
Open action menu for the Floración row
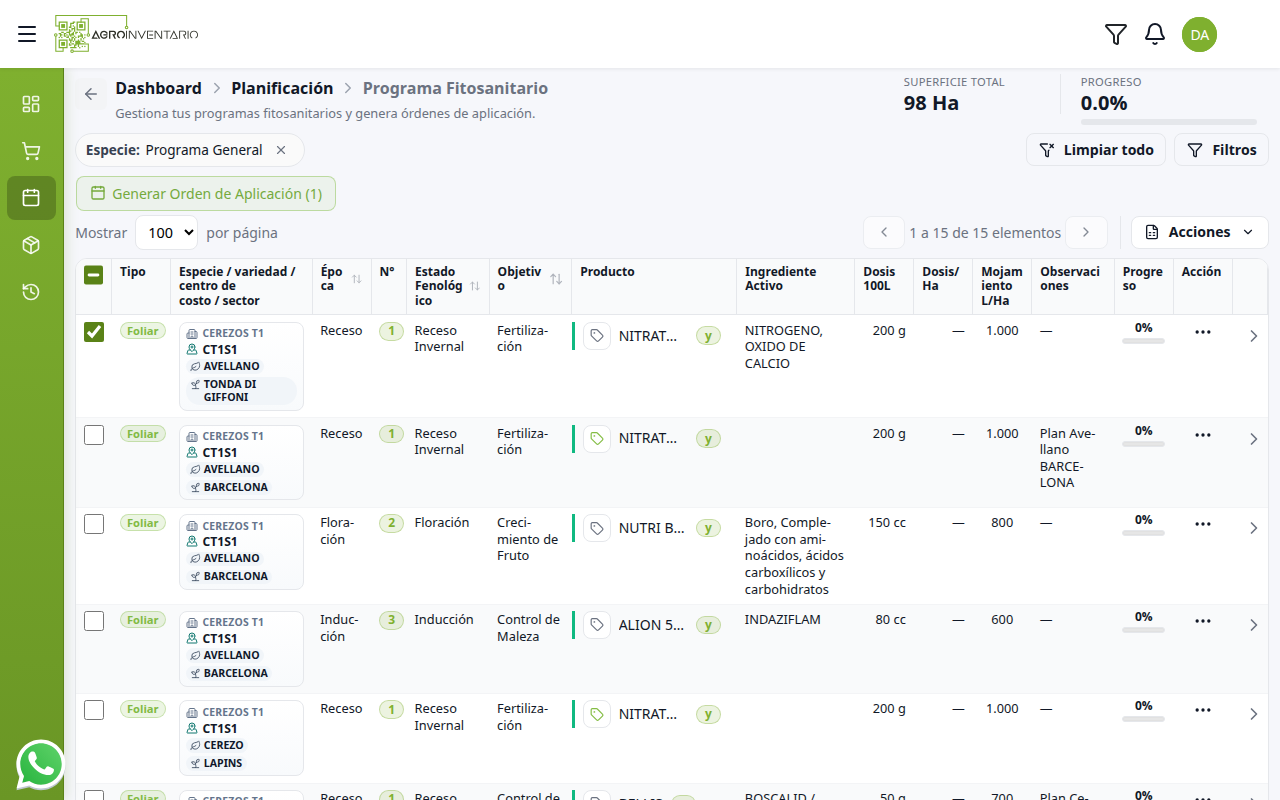tap(1203, 524)
